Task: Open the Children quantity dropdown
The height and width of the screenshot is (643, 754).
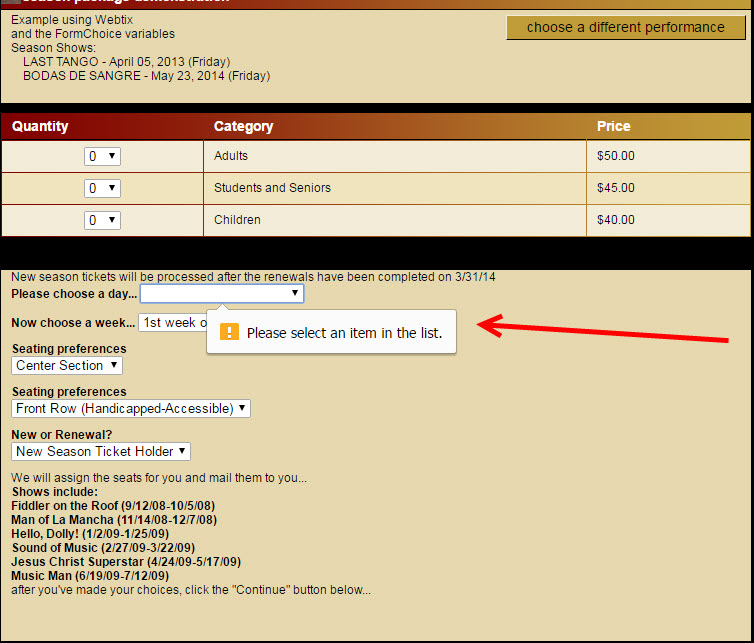Action: tap(102, 220)
